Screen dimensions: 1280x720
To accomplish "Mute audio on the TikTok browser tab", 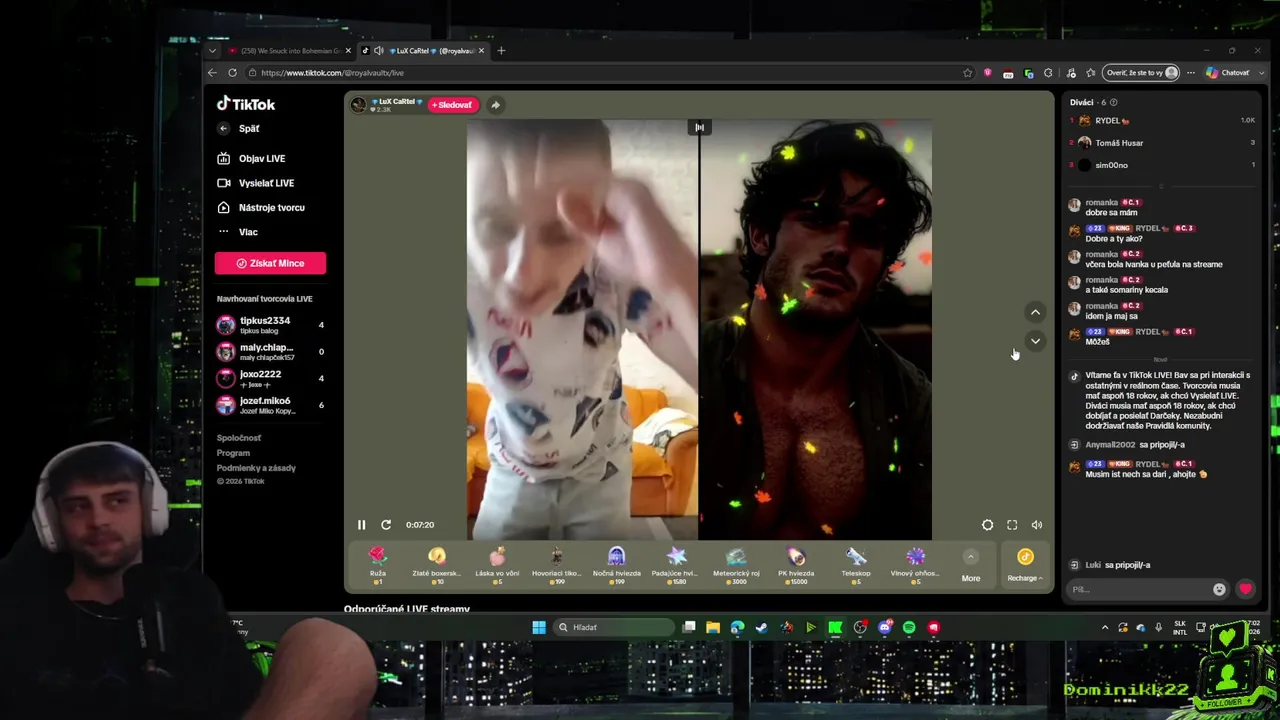I will 378,51.
